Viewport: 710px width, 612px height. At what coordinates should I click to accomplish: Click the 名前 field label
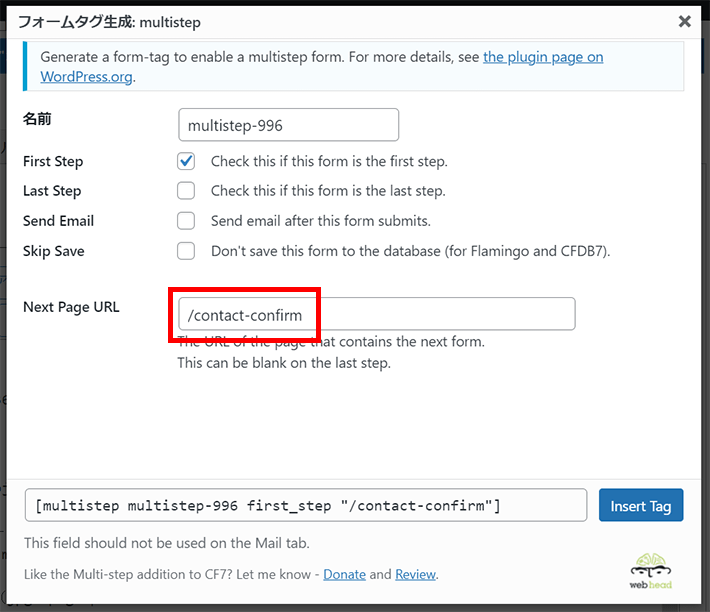pyautogui.click(x=37, y=119)
